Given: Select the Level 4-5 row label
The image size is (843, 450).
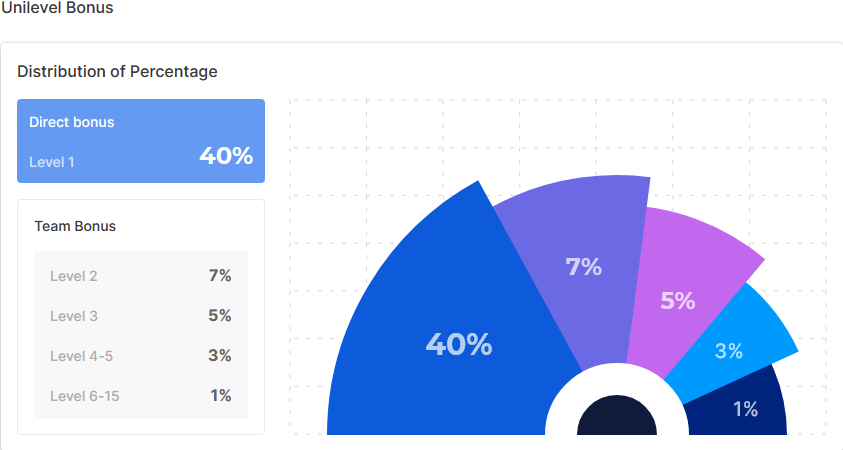Looking at the screenshot, I should [81, 356].
